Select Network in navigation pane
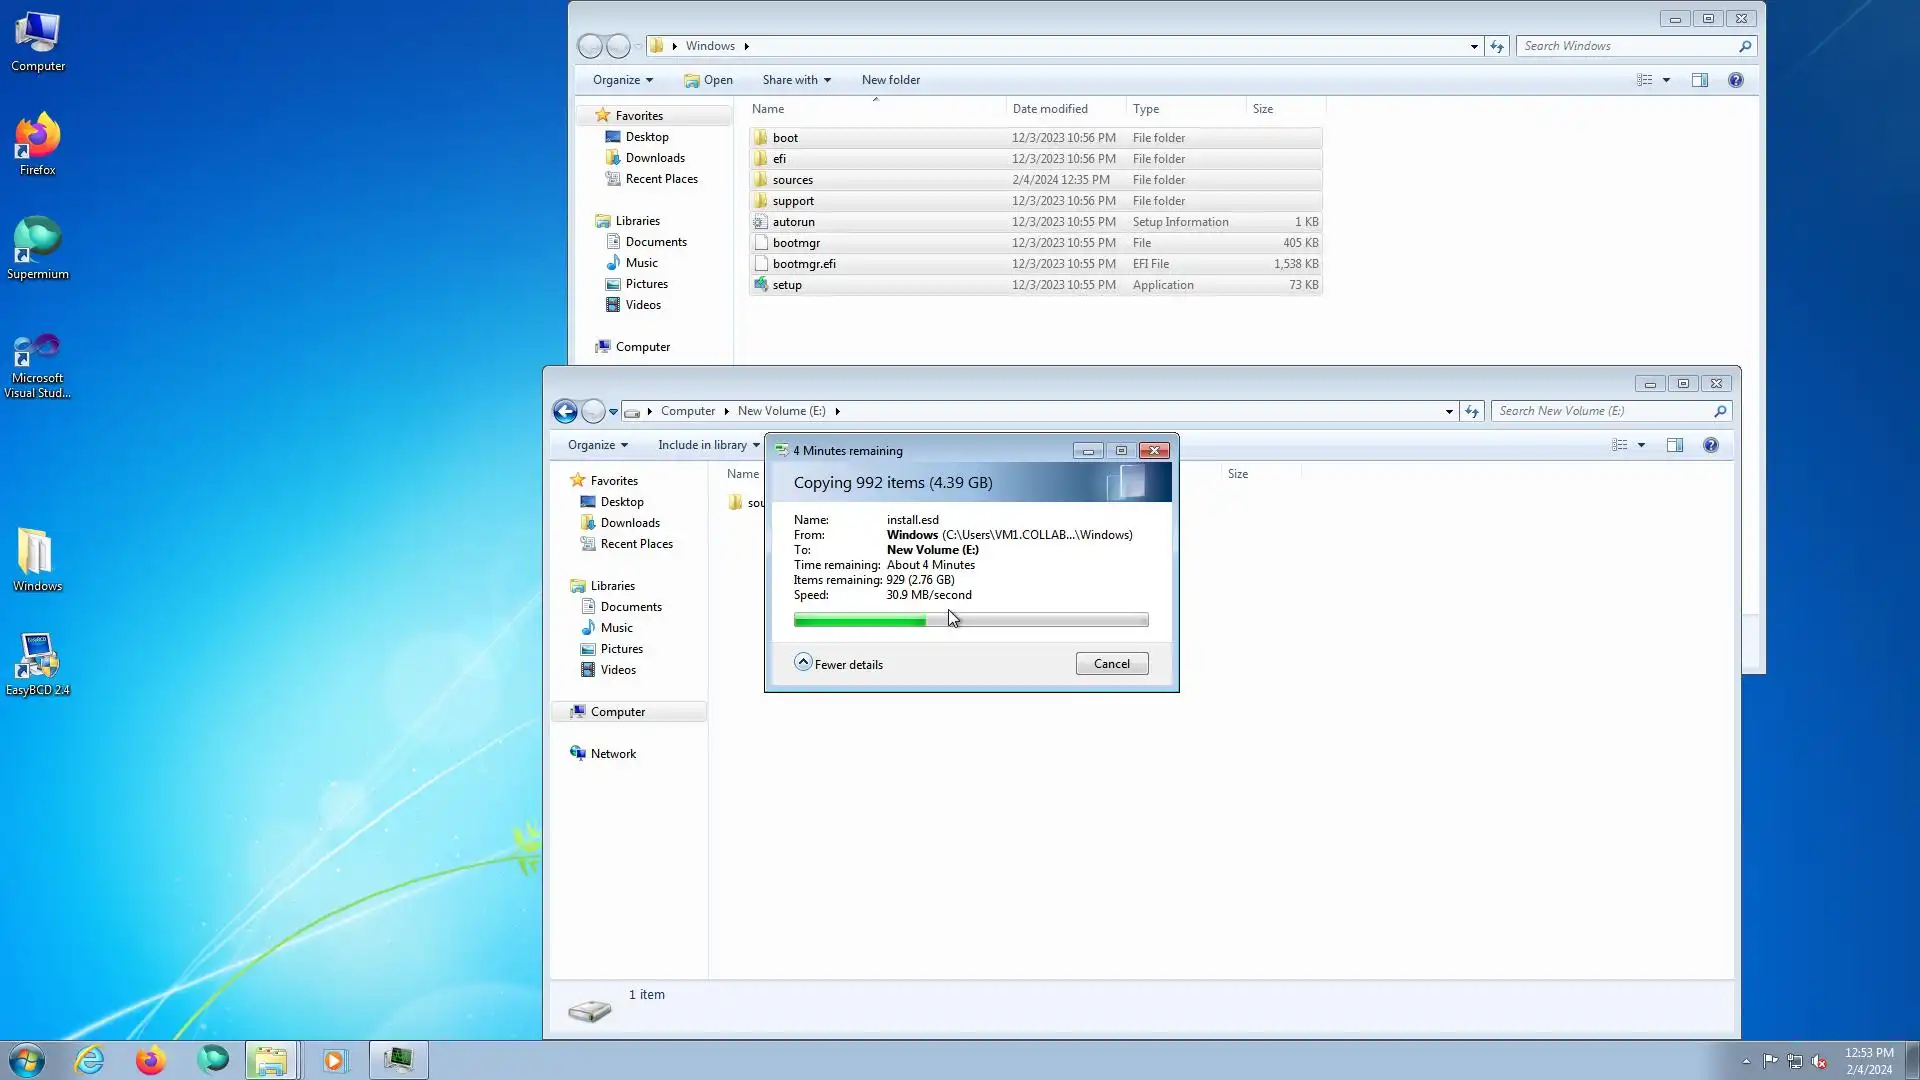This screenshot has width=1920, height=1080. pyautogui.click(x=612, y=754)
